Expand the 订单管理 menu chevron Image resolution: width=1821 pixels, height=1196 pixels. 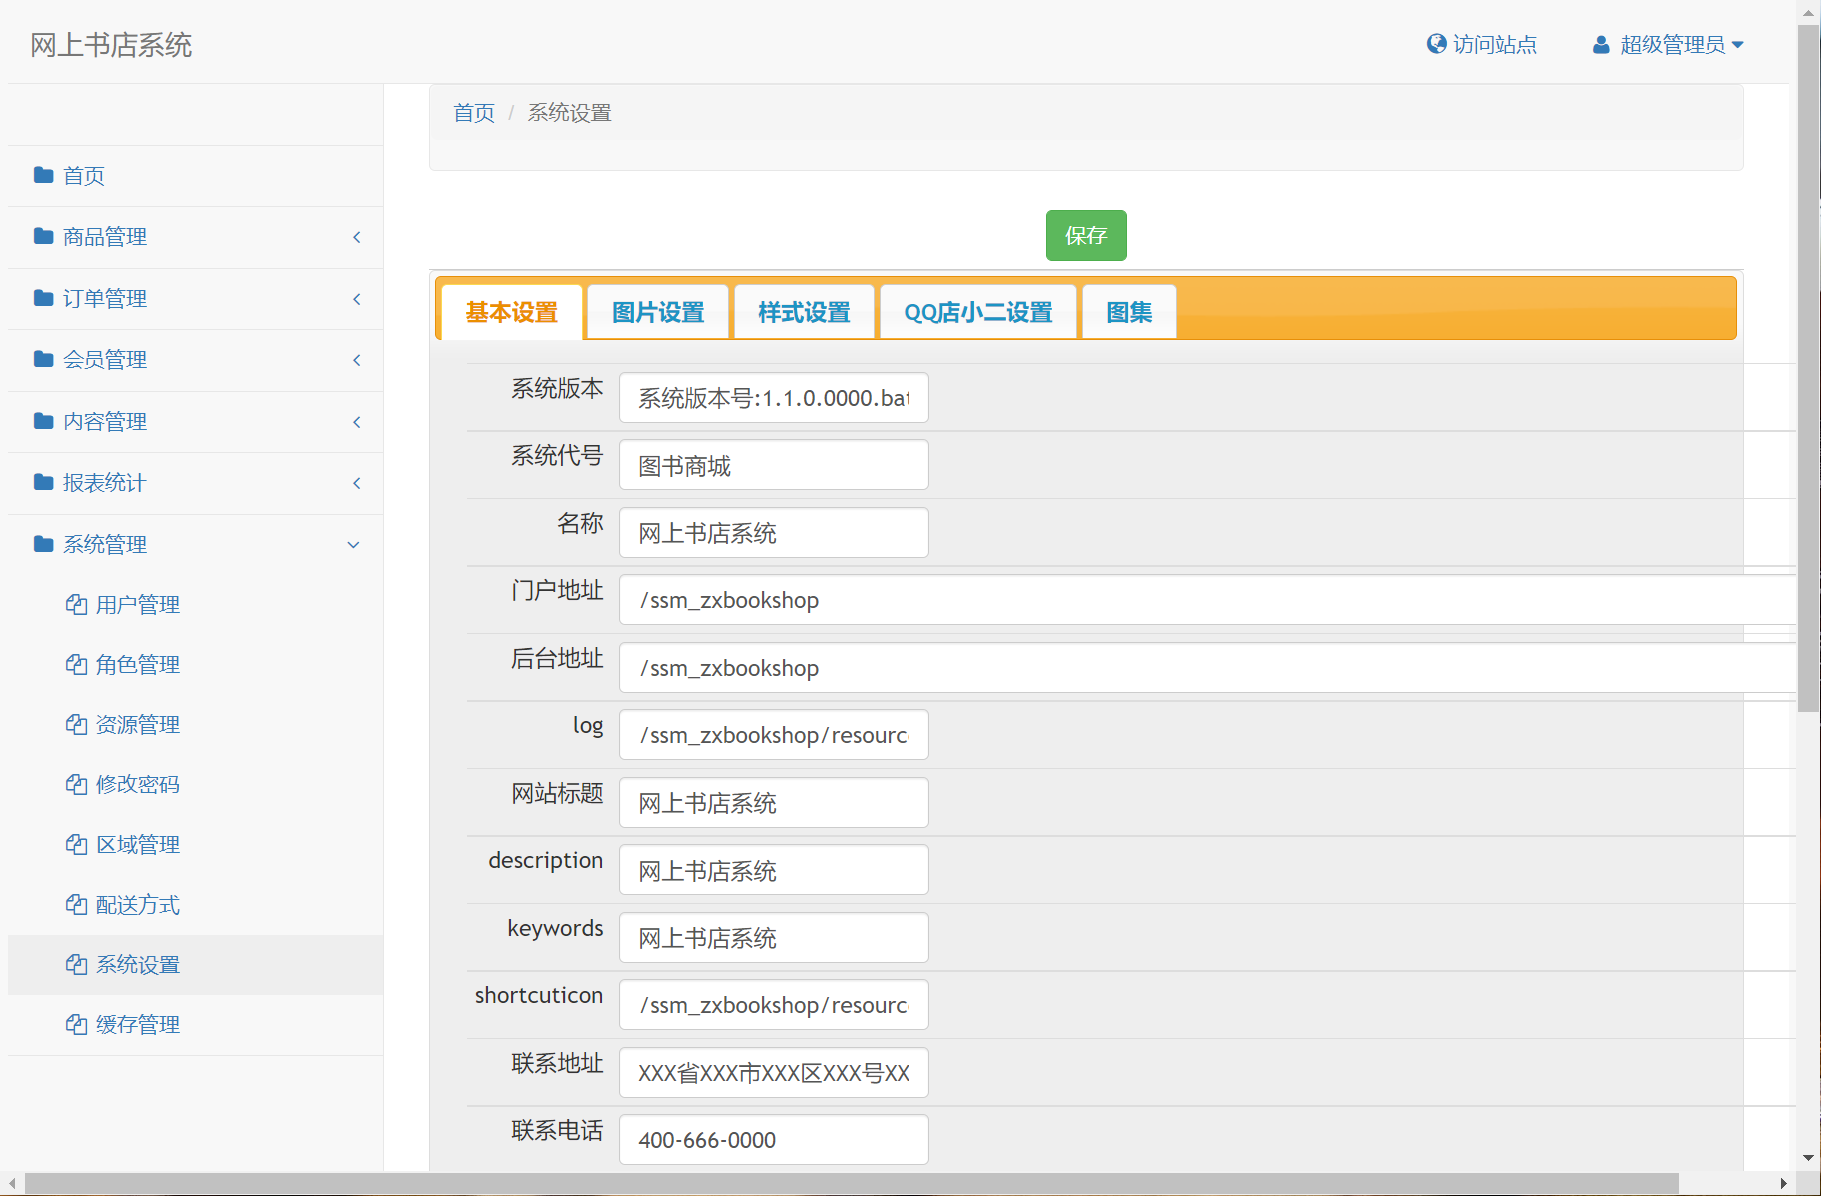point(356,298)
